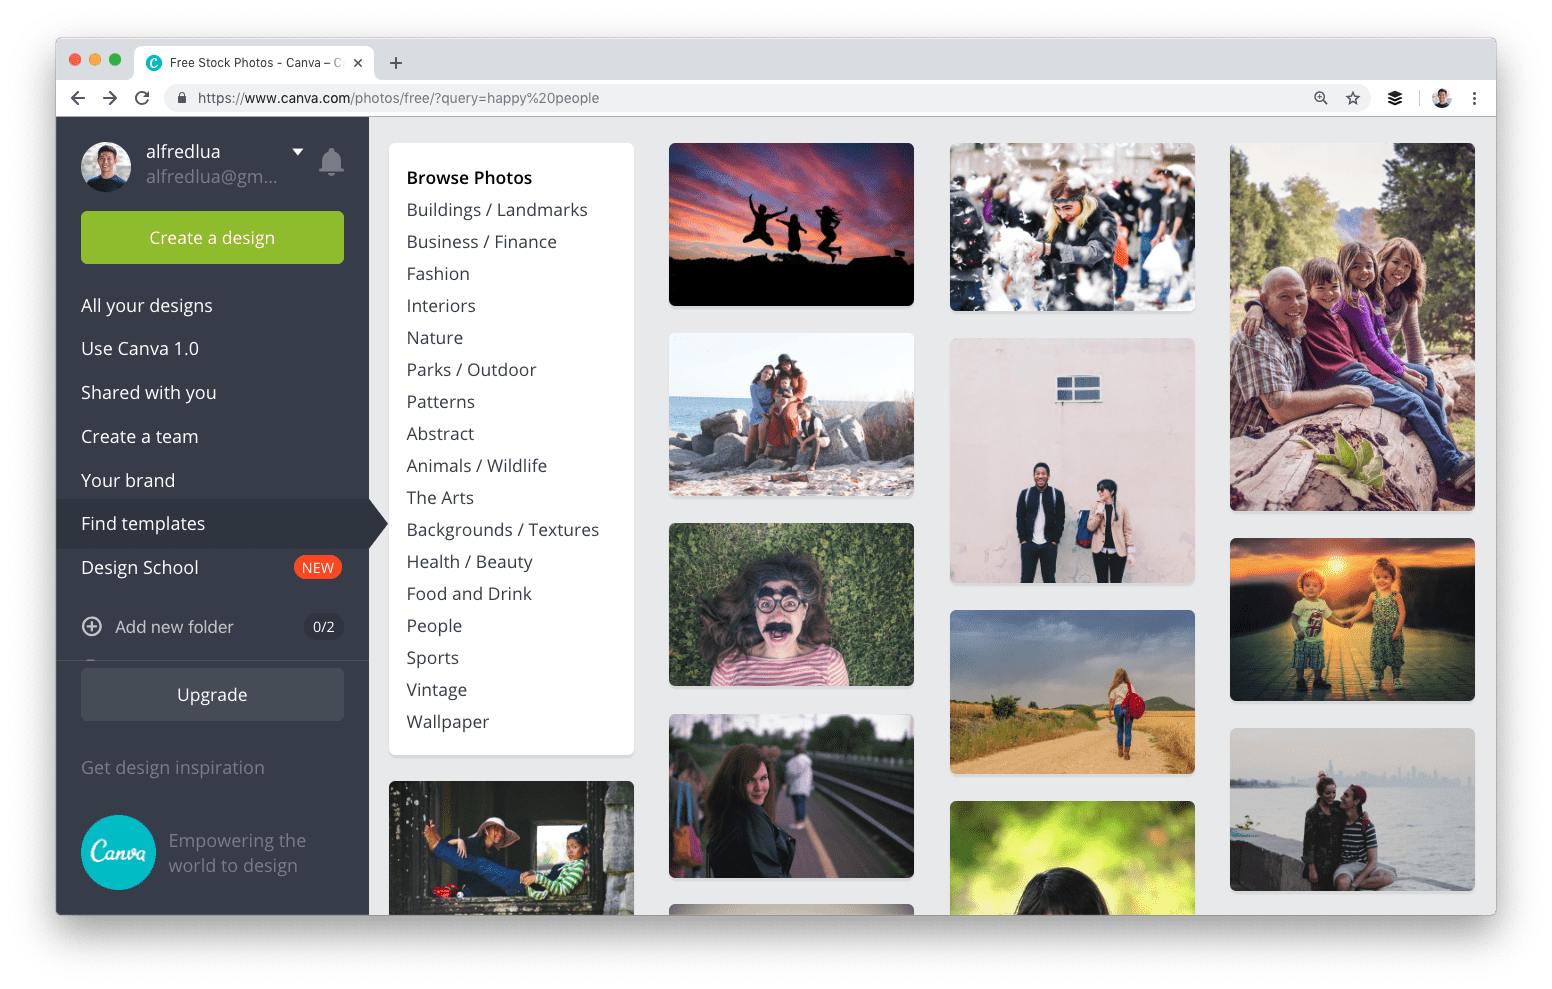Switch to the Free Stock Photos tab
This screenshot has height=989, width=1552.
point(250,62)
